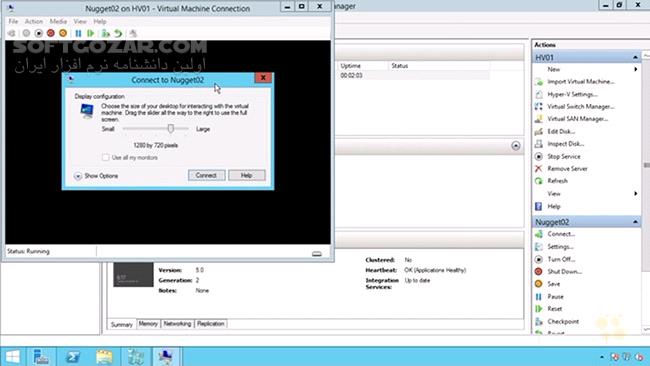The image size is (650, 366).
Task: Click the keyboard icon in VM status bar
Action: click(317, 254)
